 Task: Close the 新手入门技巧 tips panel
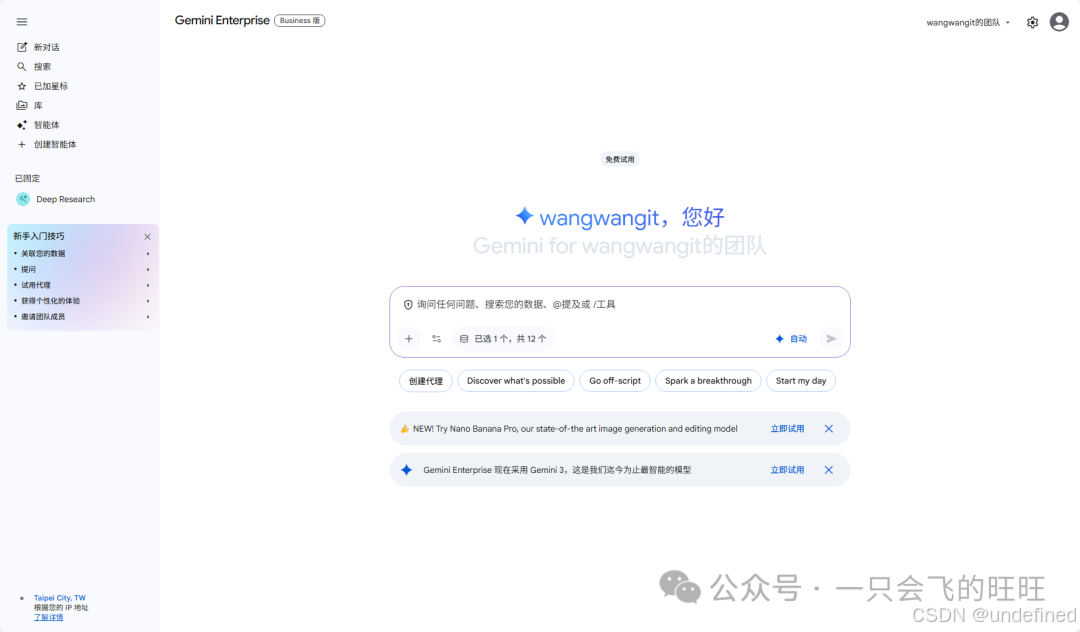(x=147, y=237)
